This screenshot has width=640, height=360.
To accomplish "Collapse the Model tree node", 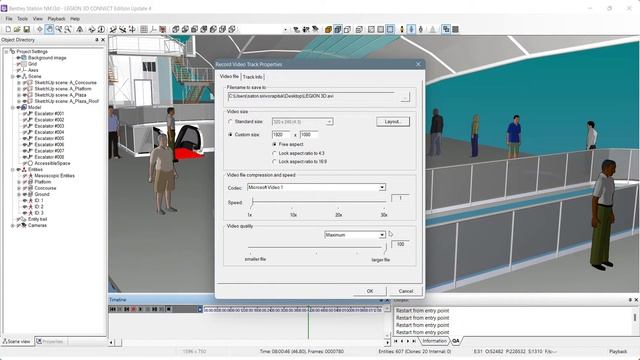I will click(13, 107).
